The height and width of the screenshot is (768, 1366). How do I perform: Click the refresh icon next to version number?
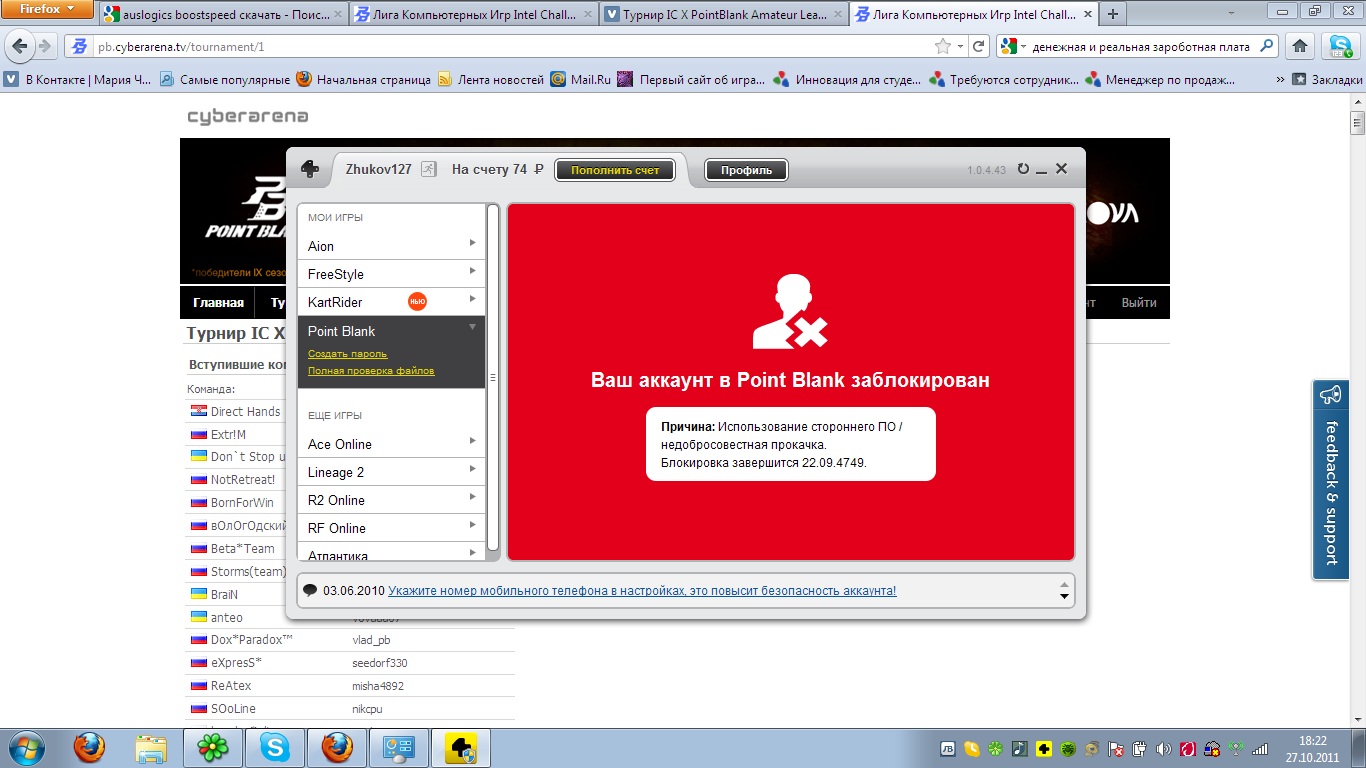[x=1023, y=169]
